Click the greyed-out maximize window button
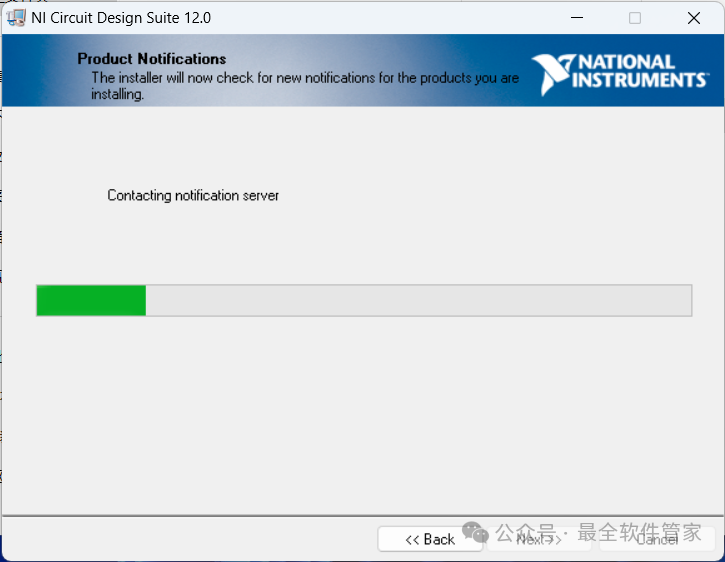725x562 pixels. (635, 18)
